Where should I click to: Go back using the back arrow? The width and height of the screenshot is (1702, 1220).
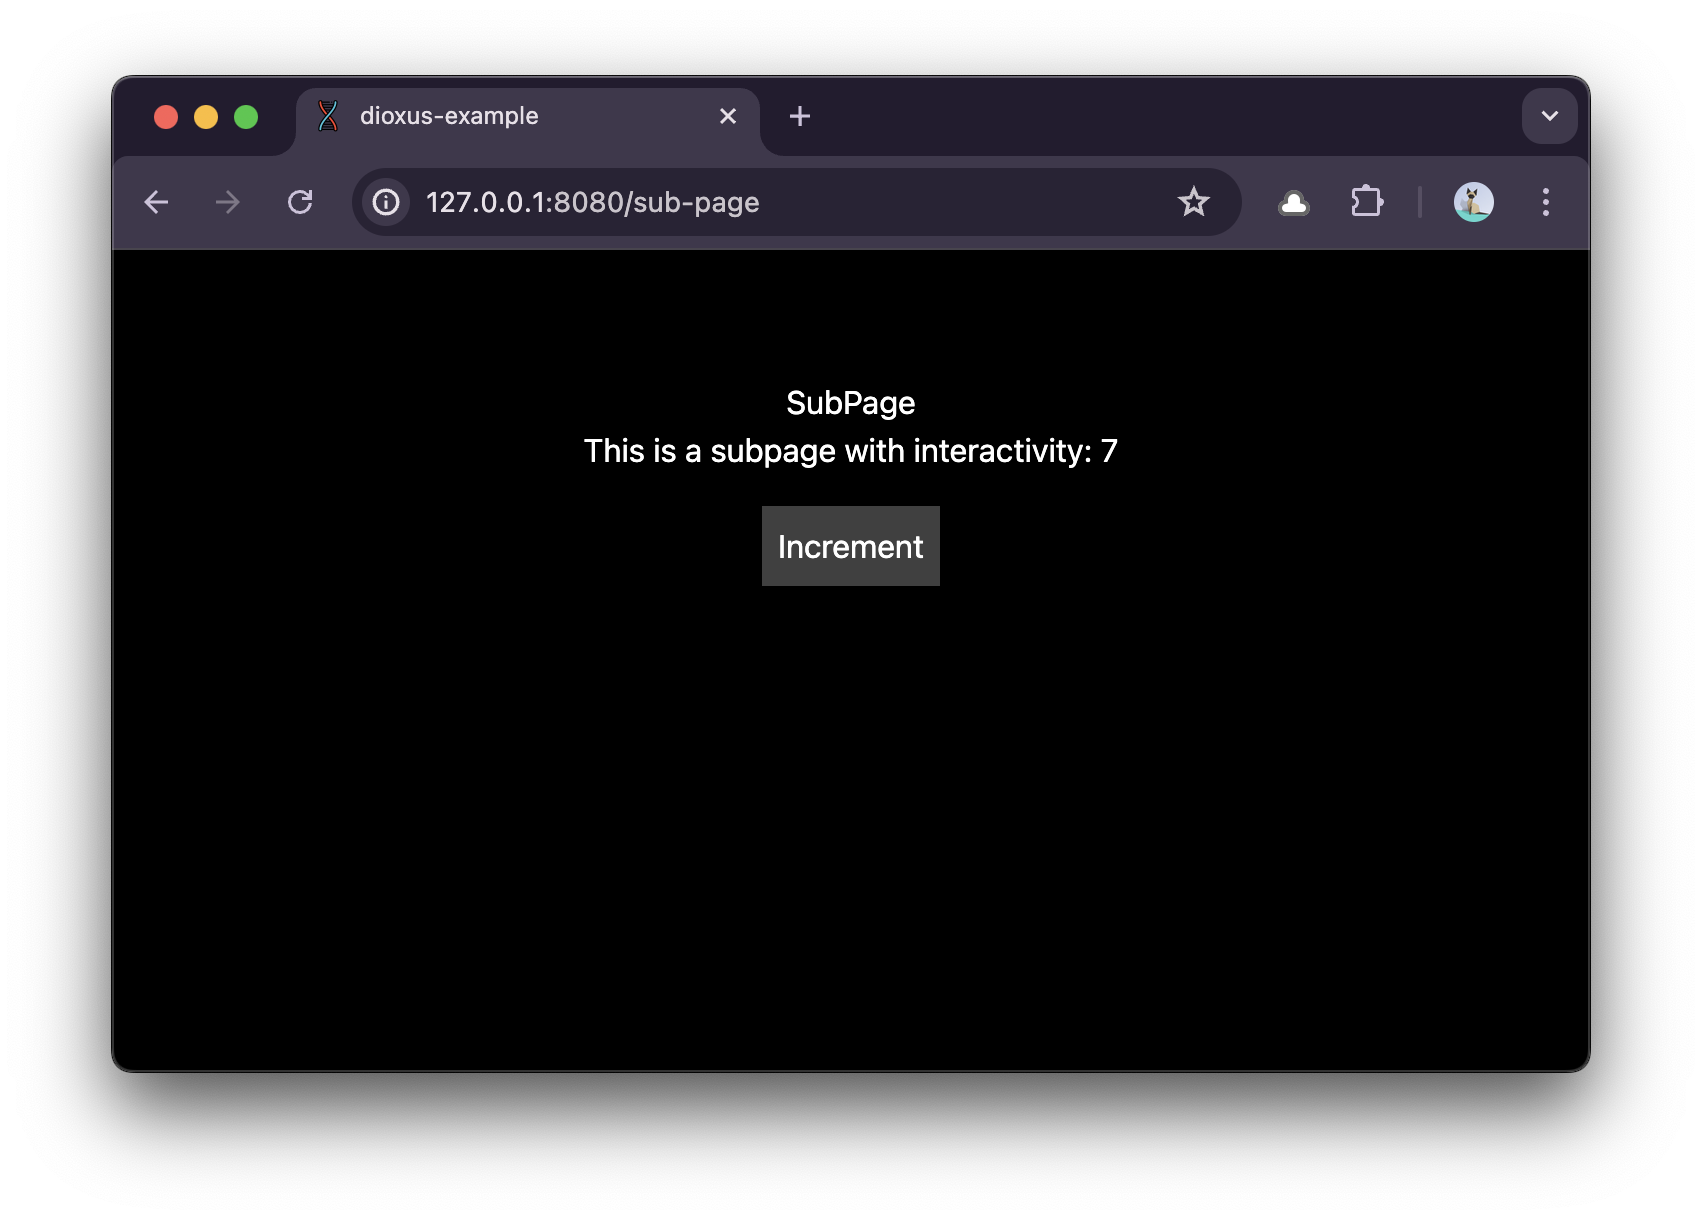pos(157,202)
